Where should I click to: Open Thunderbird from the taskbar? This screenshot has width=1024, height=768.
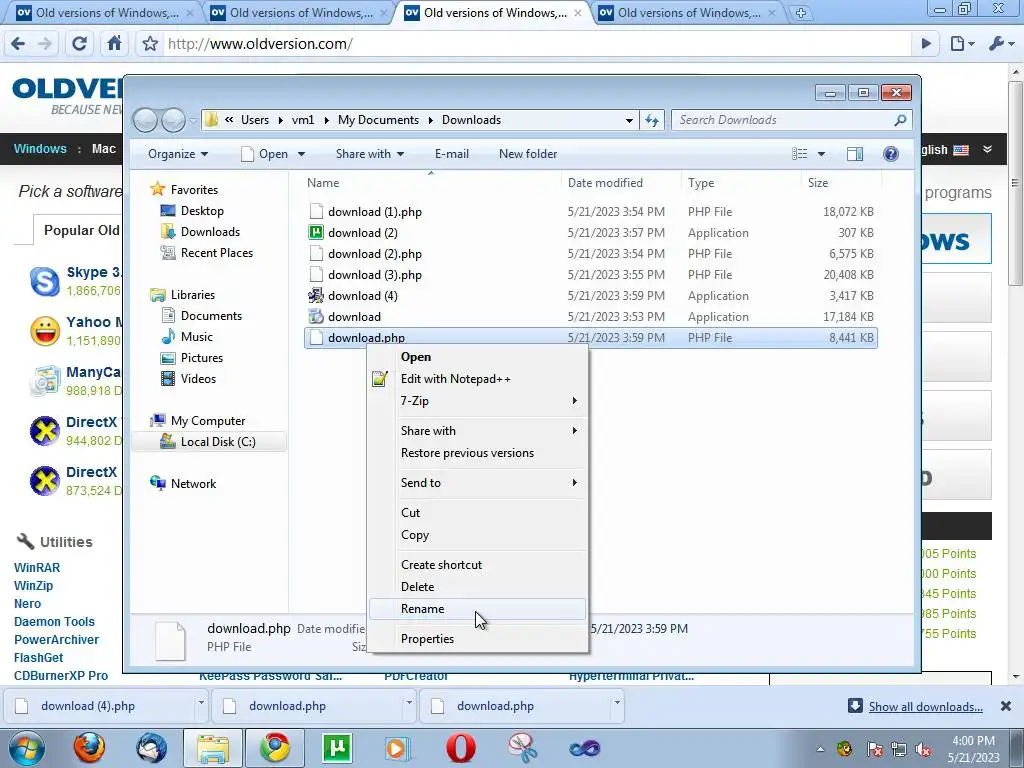click(152, 748)
